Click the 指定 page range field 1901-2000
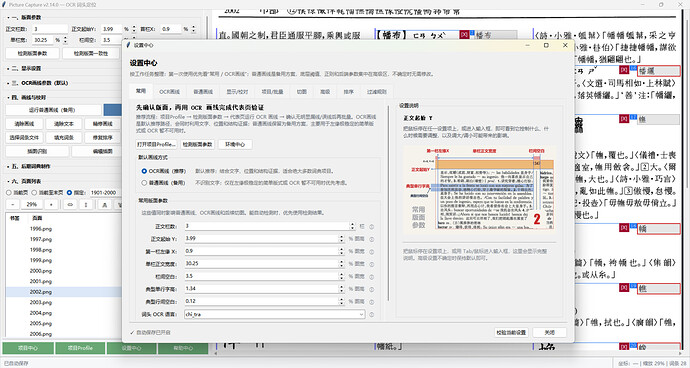 (x=105, y=192)
